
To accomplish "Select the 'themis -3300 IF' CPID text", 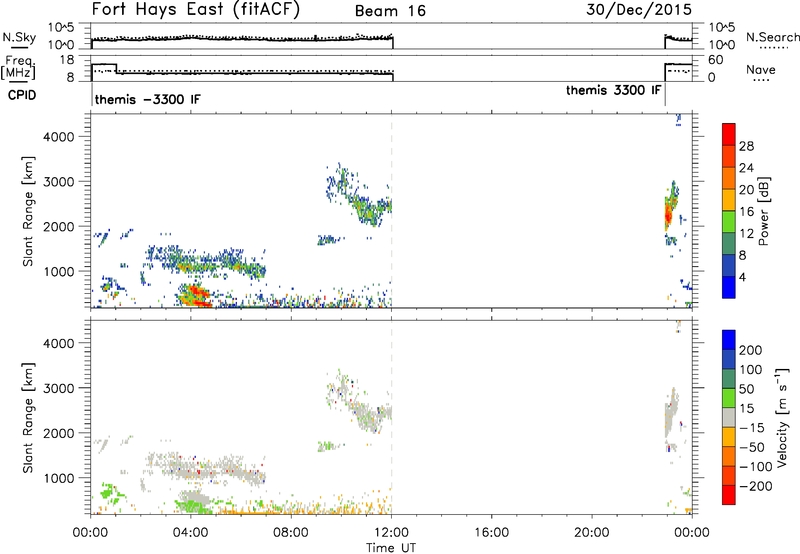I will click(x=147, y=99).
